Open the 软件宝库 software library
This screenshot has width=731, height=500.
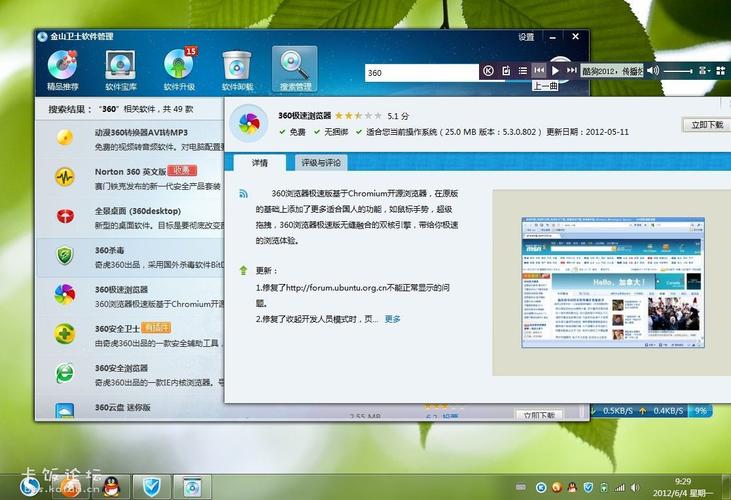(x=121, y=70)
